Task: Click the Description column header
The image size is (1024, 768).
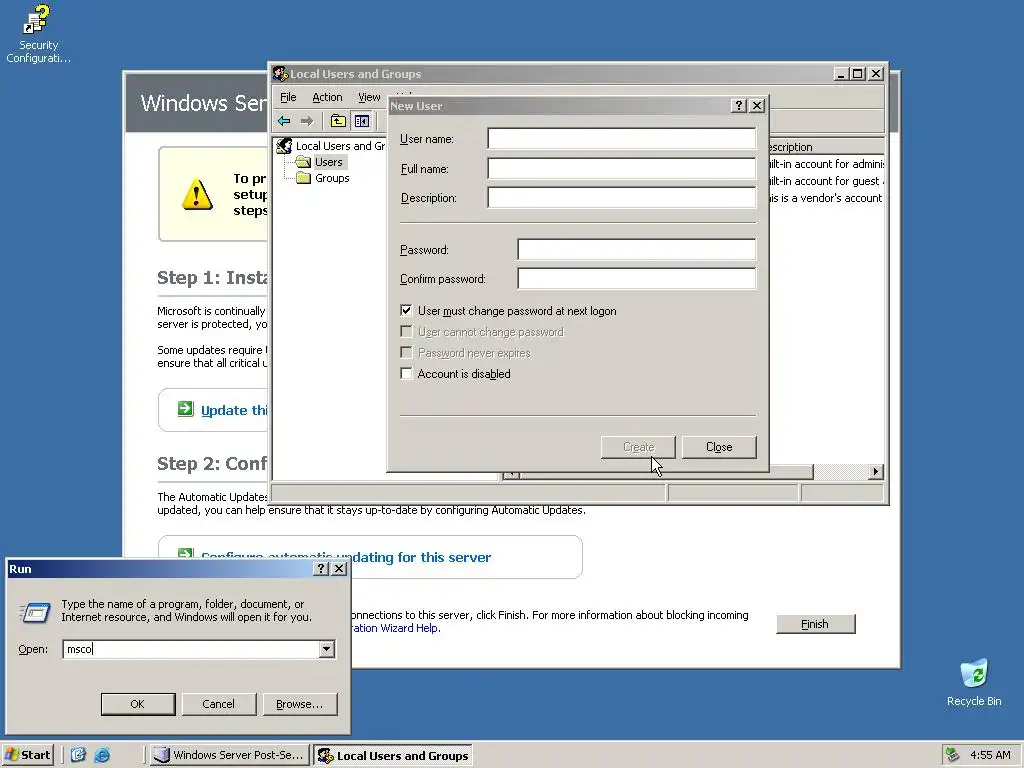Action: click(826, 147)
